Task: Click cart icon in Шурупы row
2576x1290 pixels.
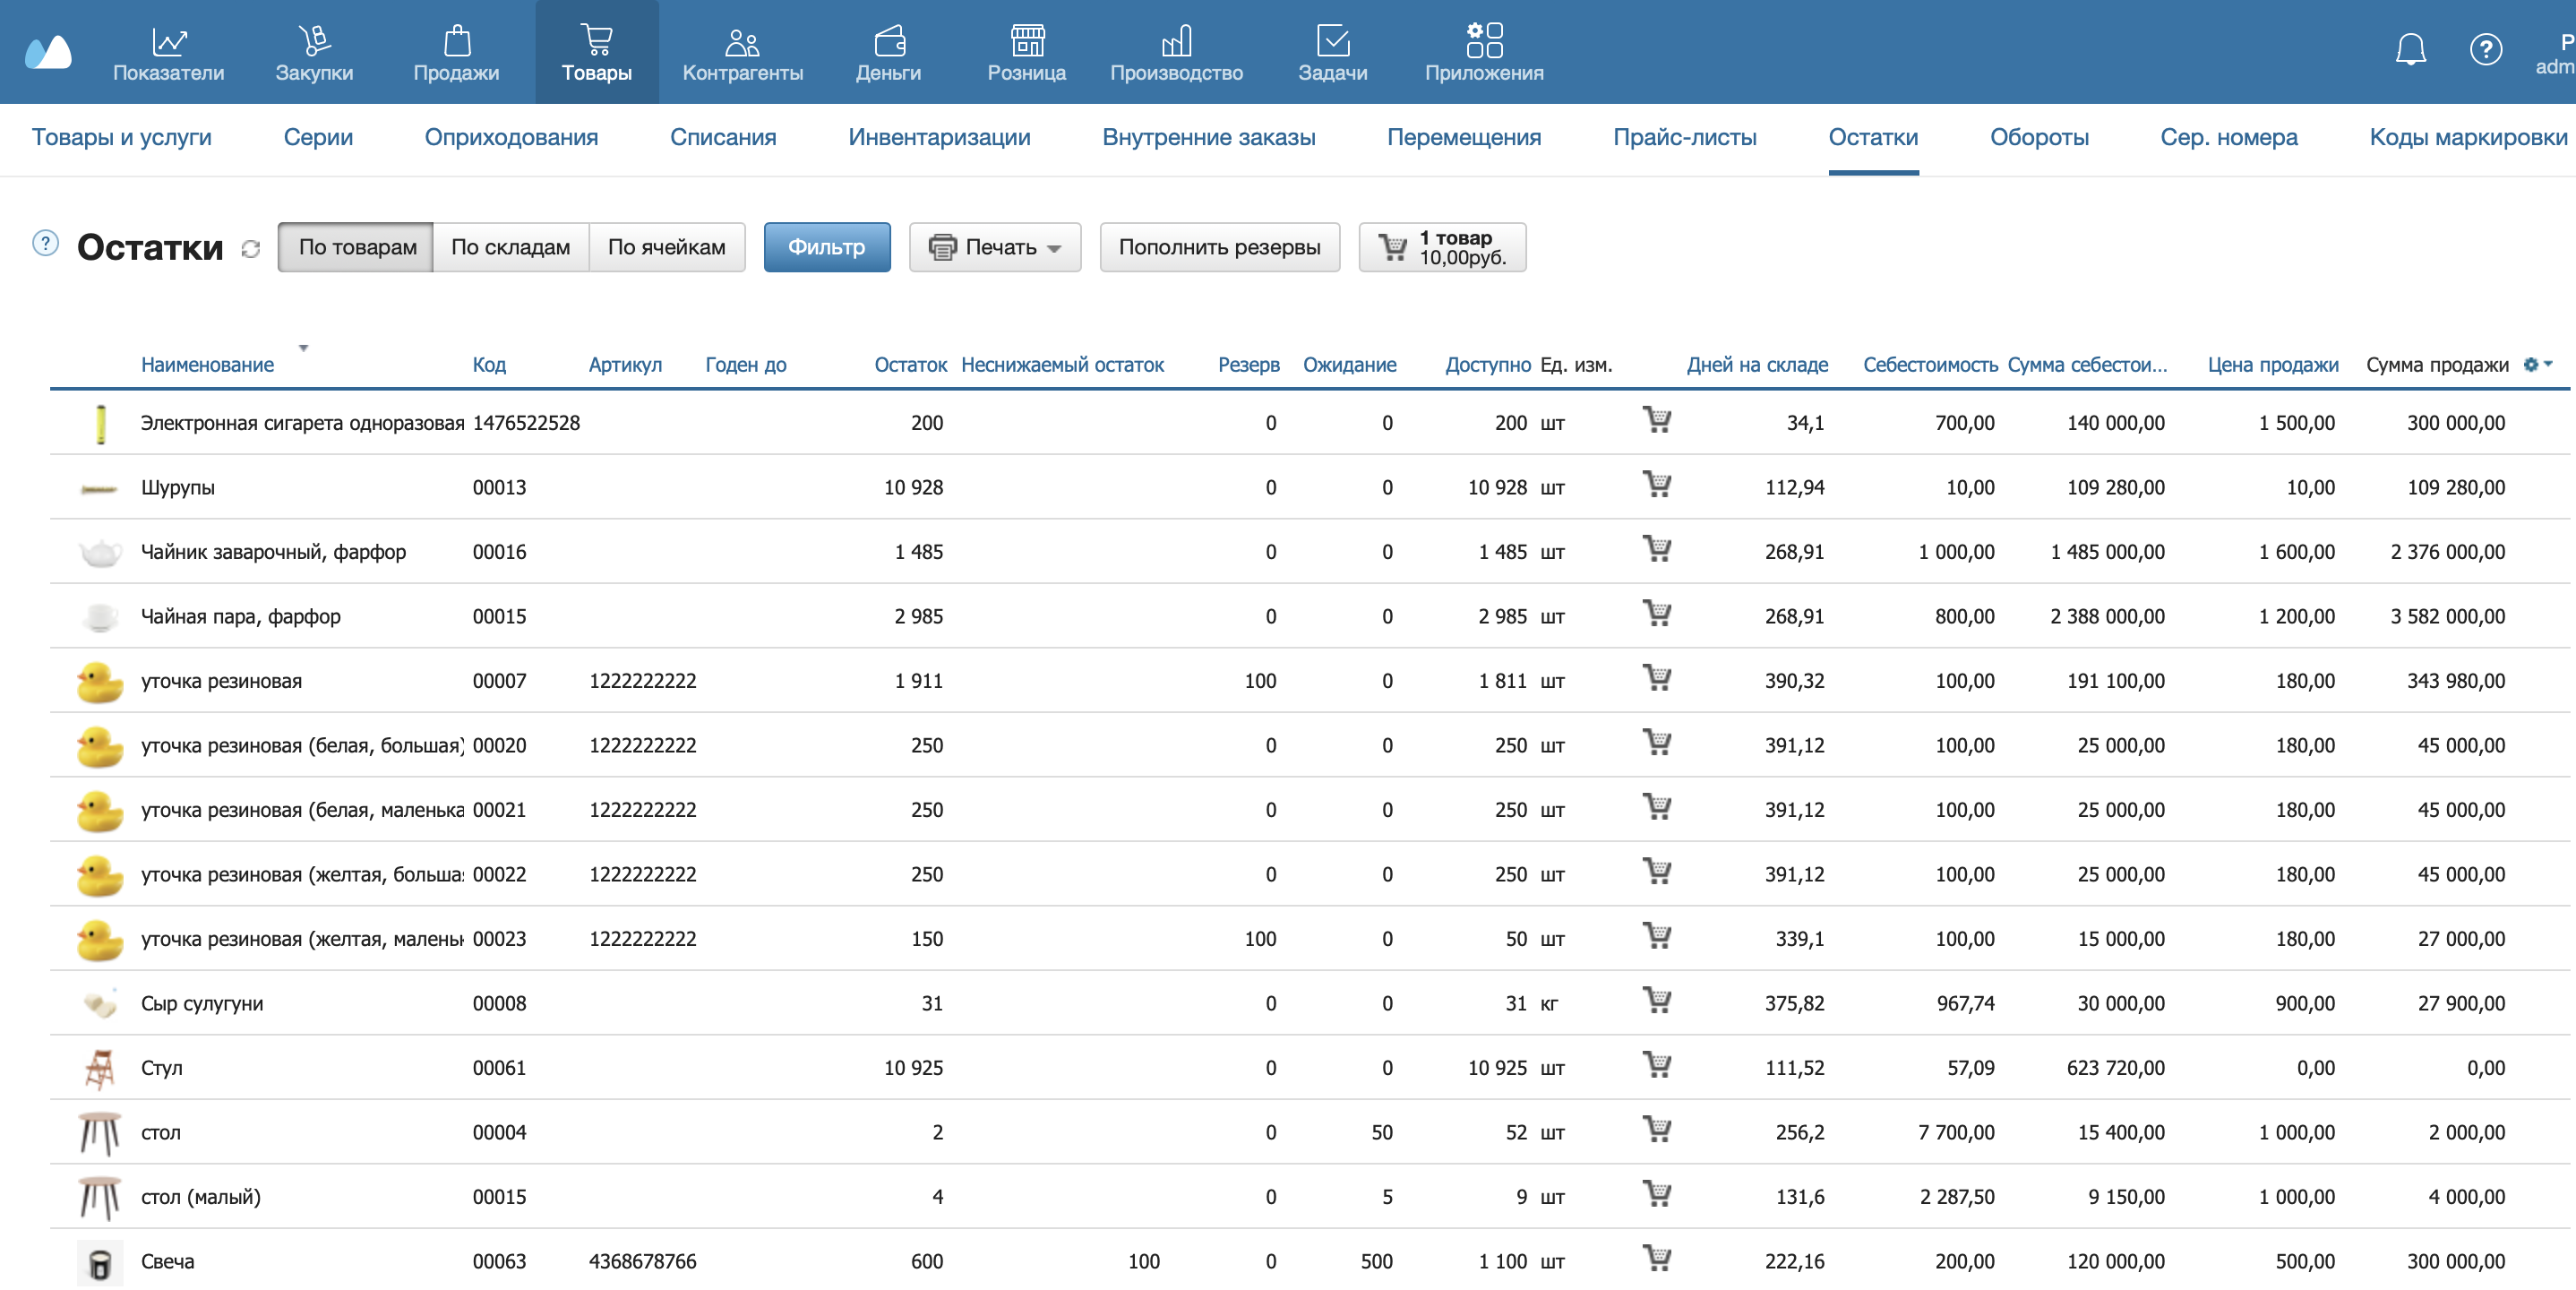Action: pyautogui.click(x=1657, y=485)
